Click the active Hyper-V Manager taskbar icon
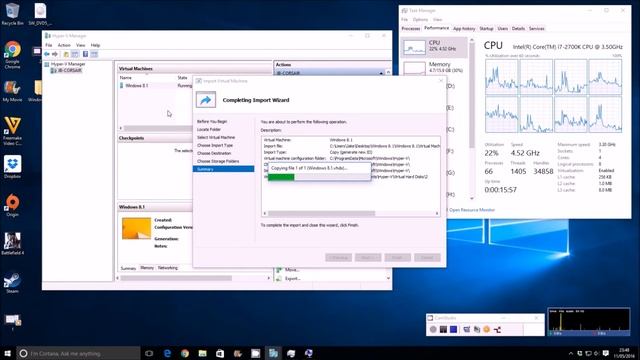This screenshot has width=640, height=360. (273, 353)
